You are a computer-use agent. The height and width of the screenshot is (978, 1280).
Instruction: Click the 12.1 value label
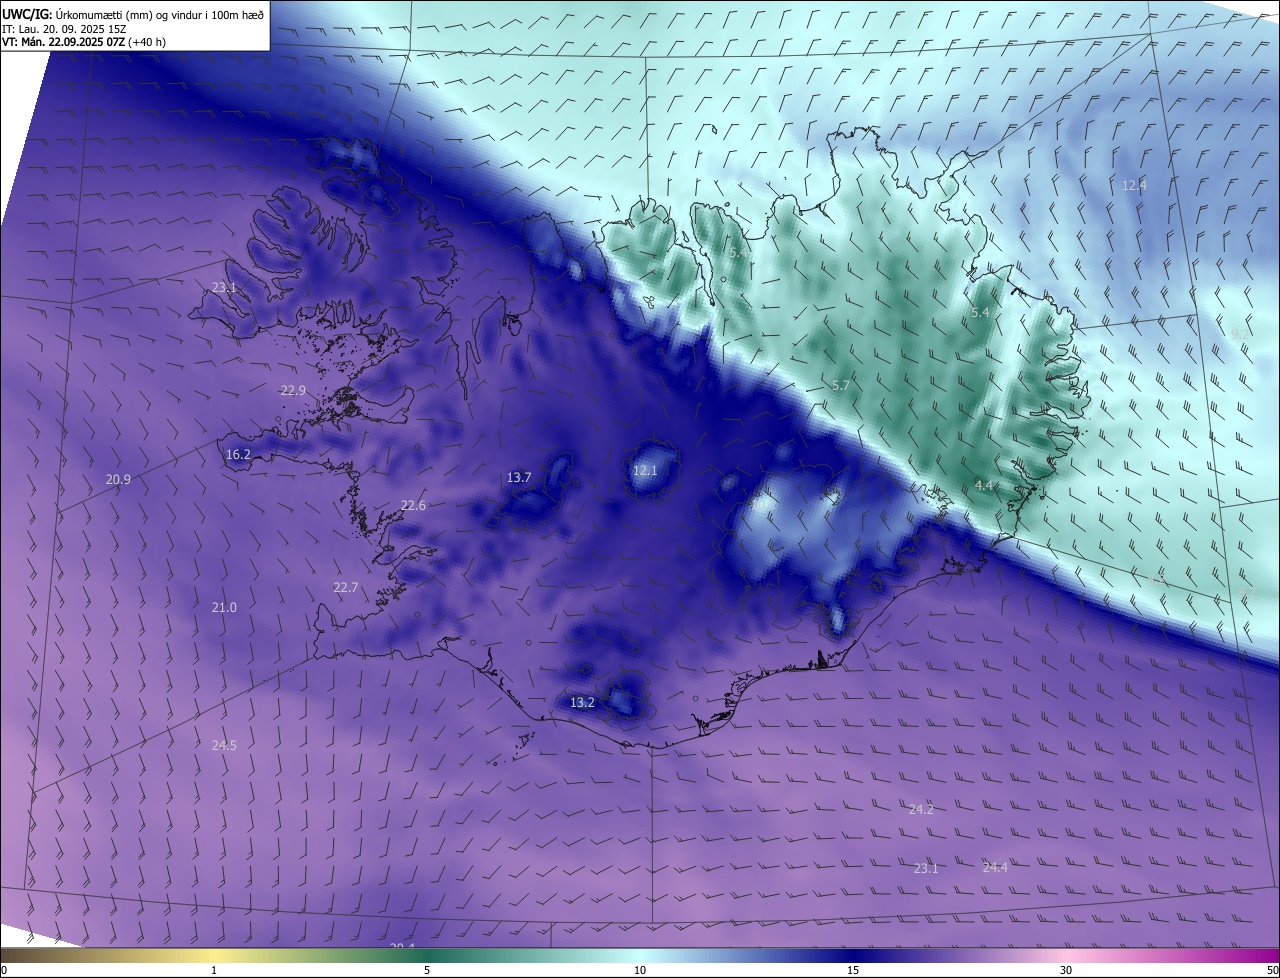645,470
